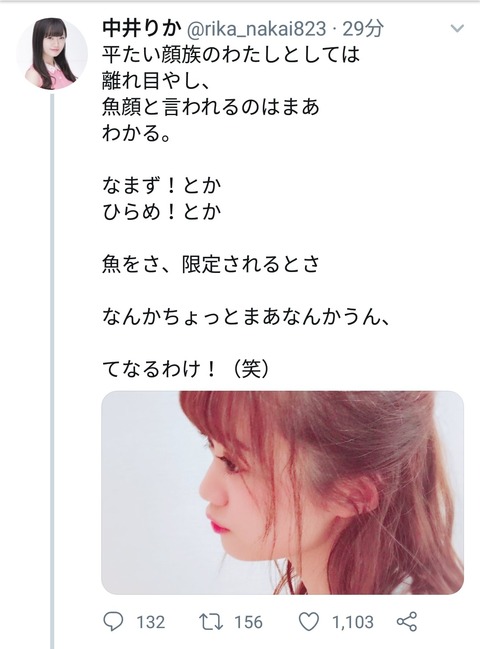The height and width of the screenshot is (649, 480).
Task: Select the 156 retweets count
Action: [248, 622]
